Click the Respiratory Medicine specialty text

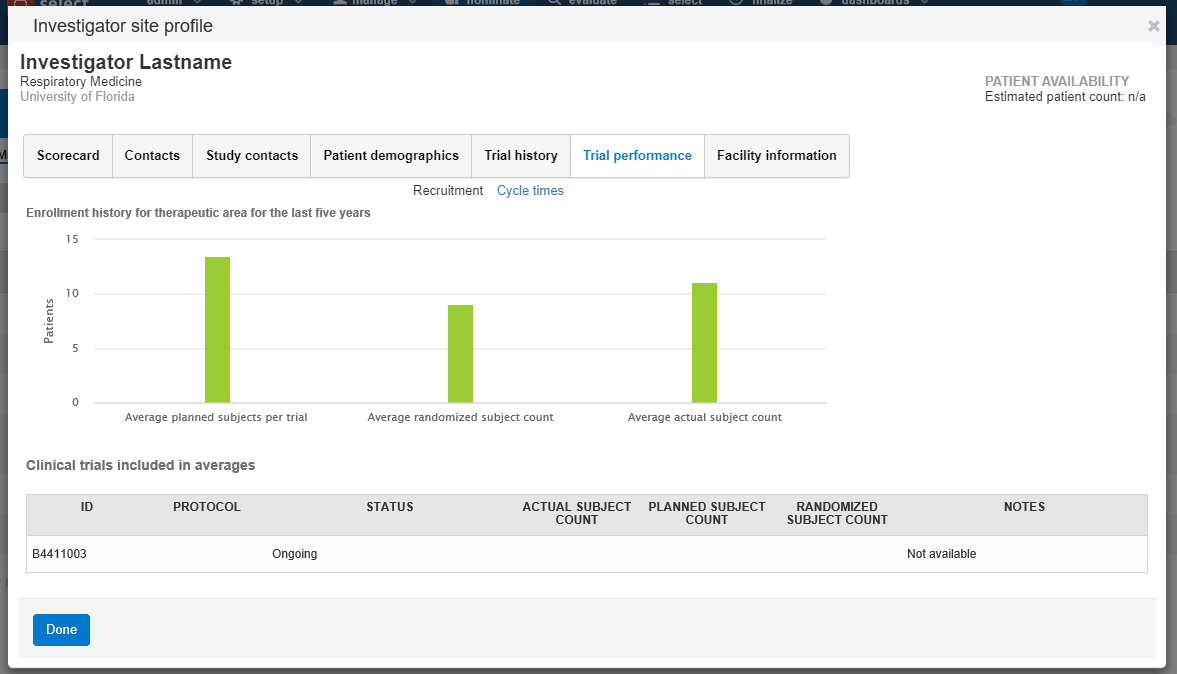coord(81,82)
